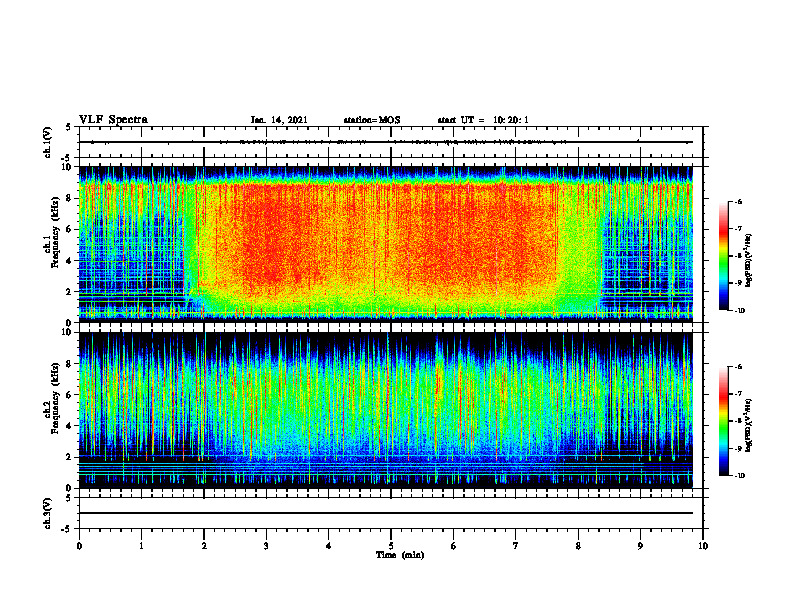792x612 pixels.
Task: Click the "station=MOS" label
Action: click(372, 120)
